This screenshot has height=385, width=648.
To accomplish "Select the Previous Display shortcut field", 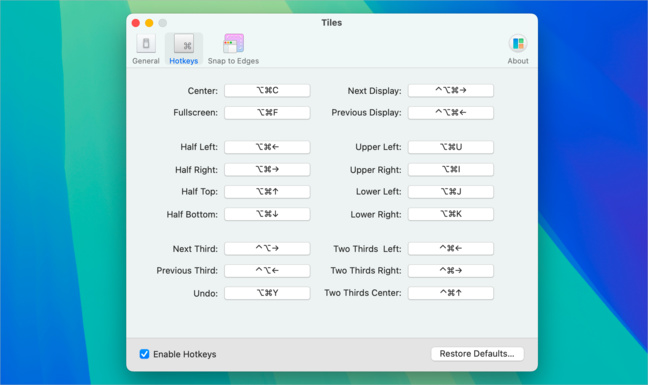I will 451,112.
